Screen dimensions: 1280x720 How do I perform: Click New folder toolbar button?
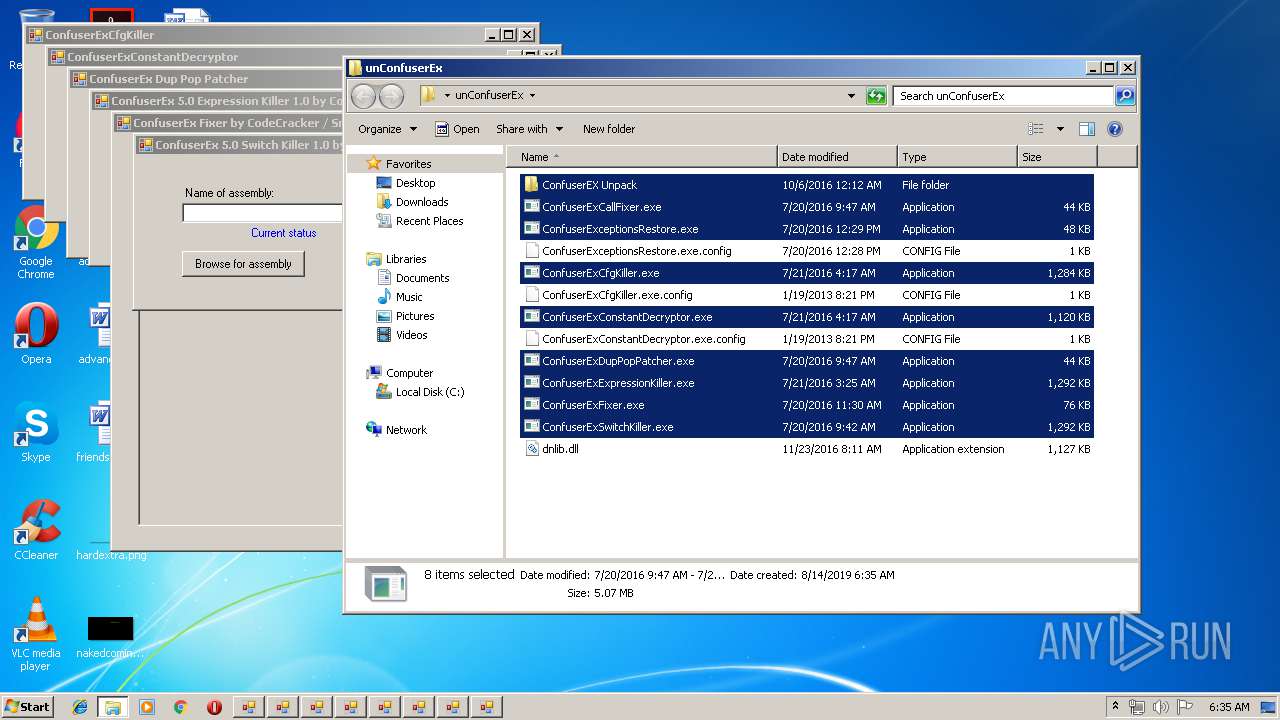[609, 129]
